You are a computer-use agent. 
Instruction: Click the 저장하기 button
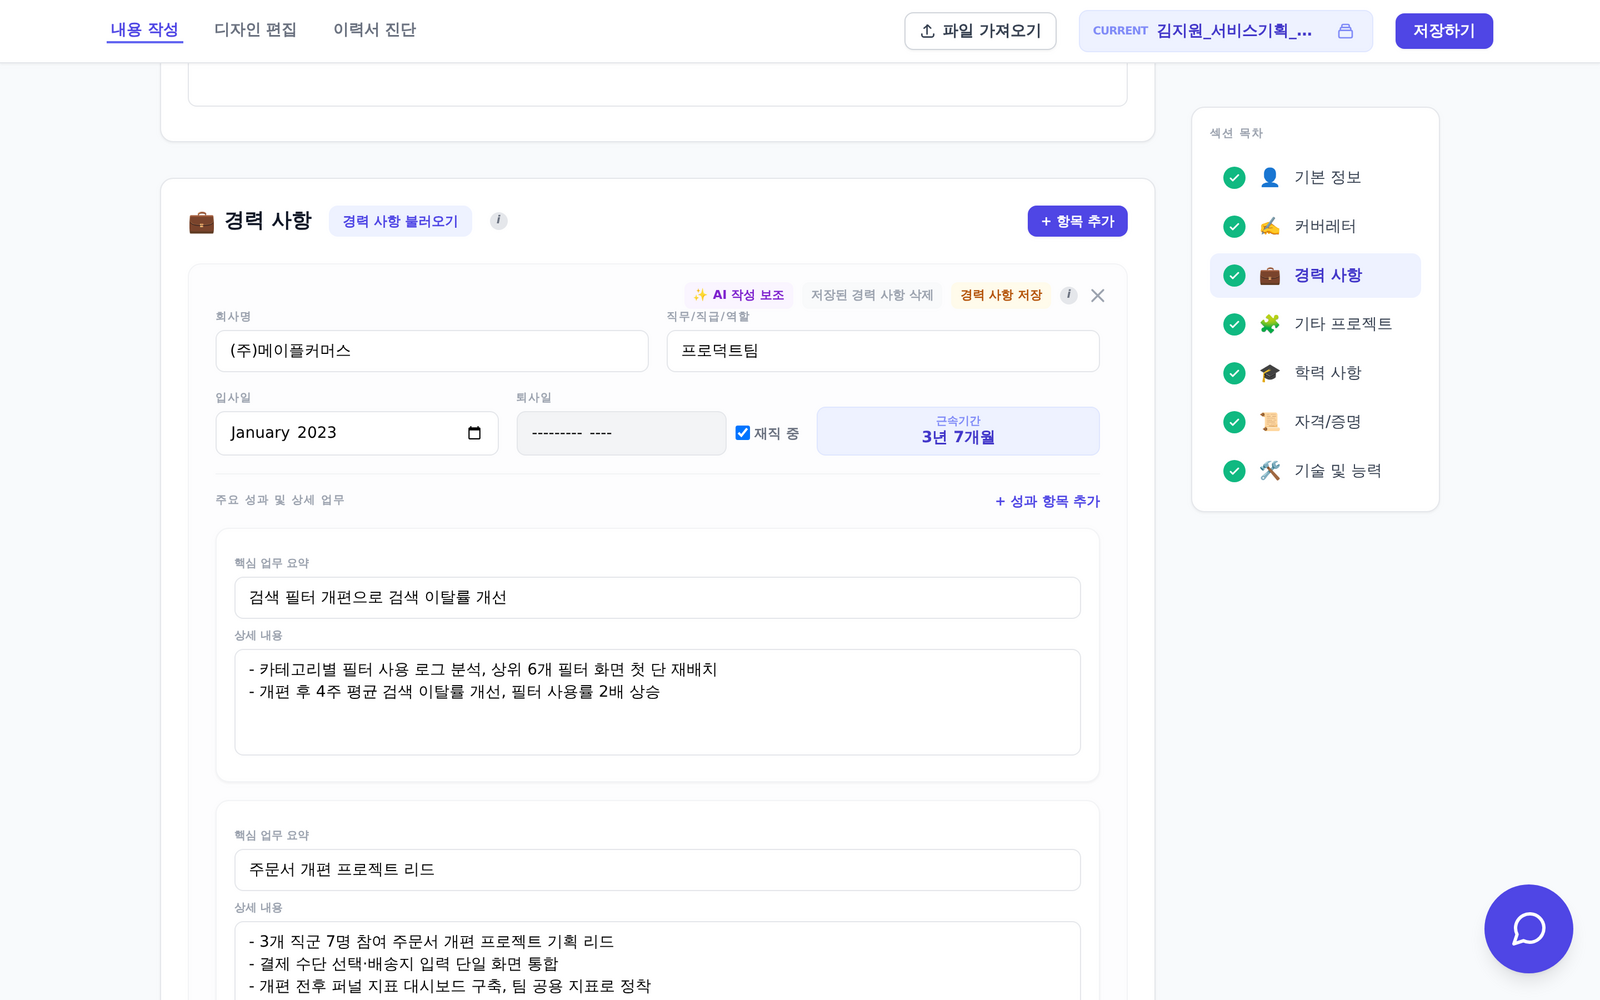tap(1444, 31)
